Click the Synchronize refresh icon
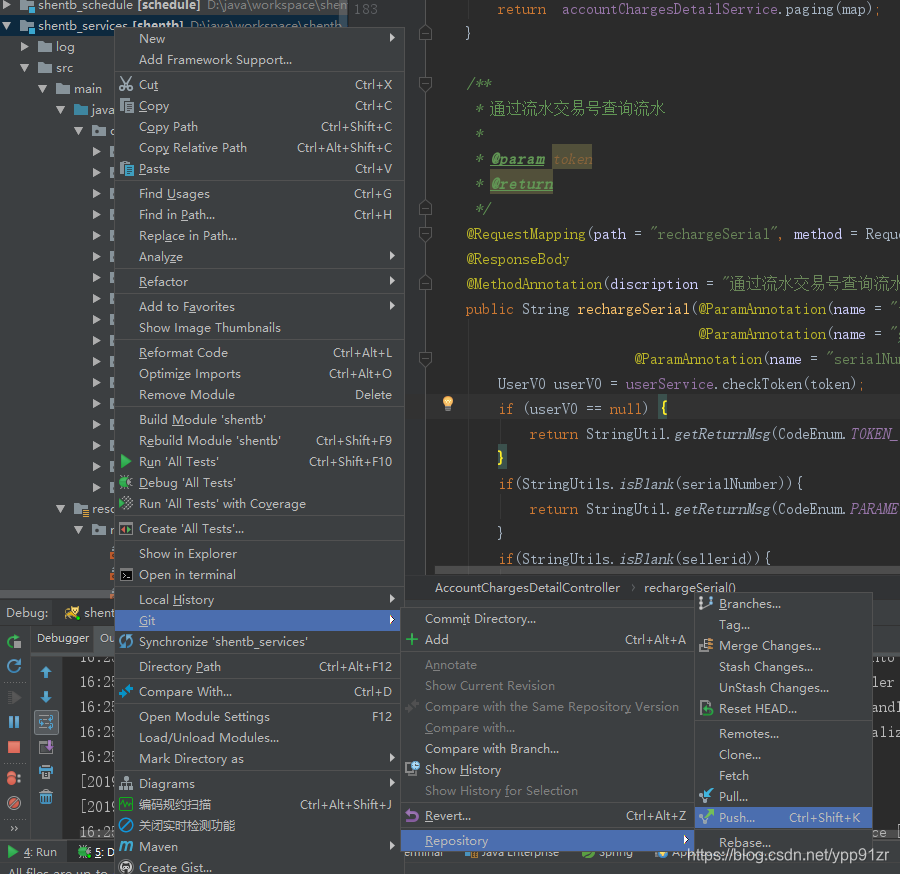Screen dimensions: 900x874 [x=126, y=642]
